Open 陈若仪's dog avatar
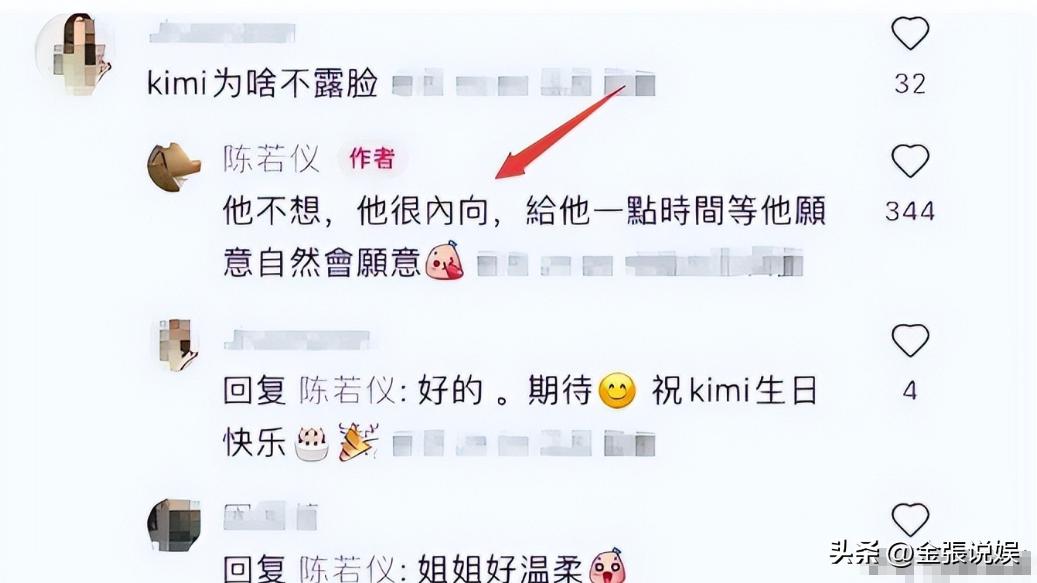Viewport: 1037px width, 583px height. (x=173, y=167)
